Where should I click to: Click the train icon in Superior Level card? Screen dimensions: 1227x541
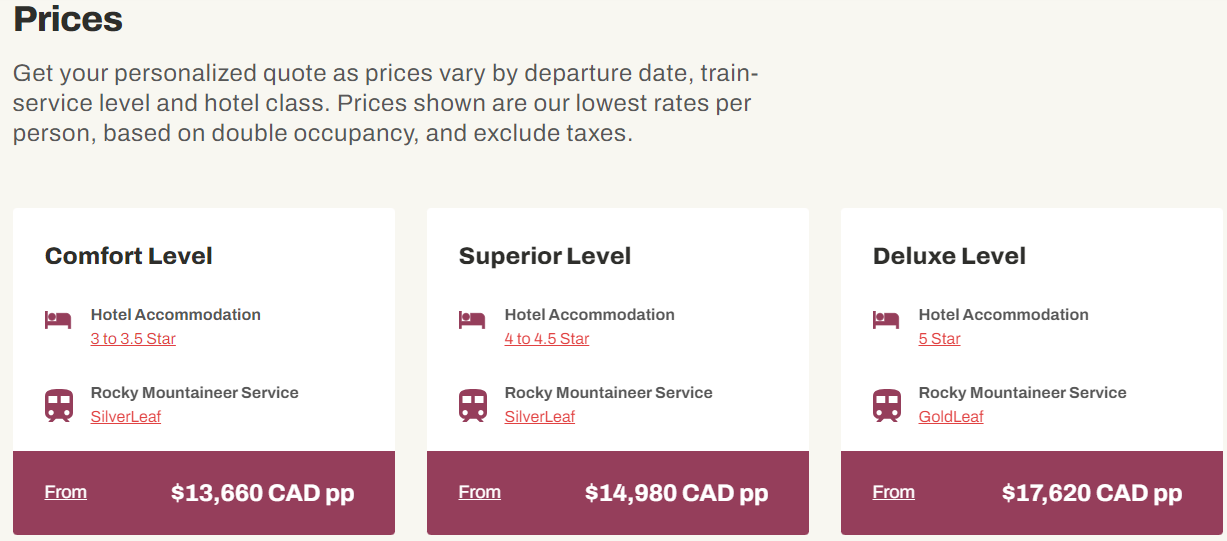point(473,405)
